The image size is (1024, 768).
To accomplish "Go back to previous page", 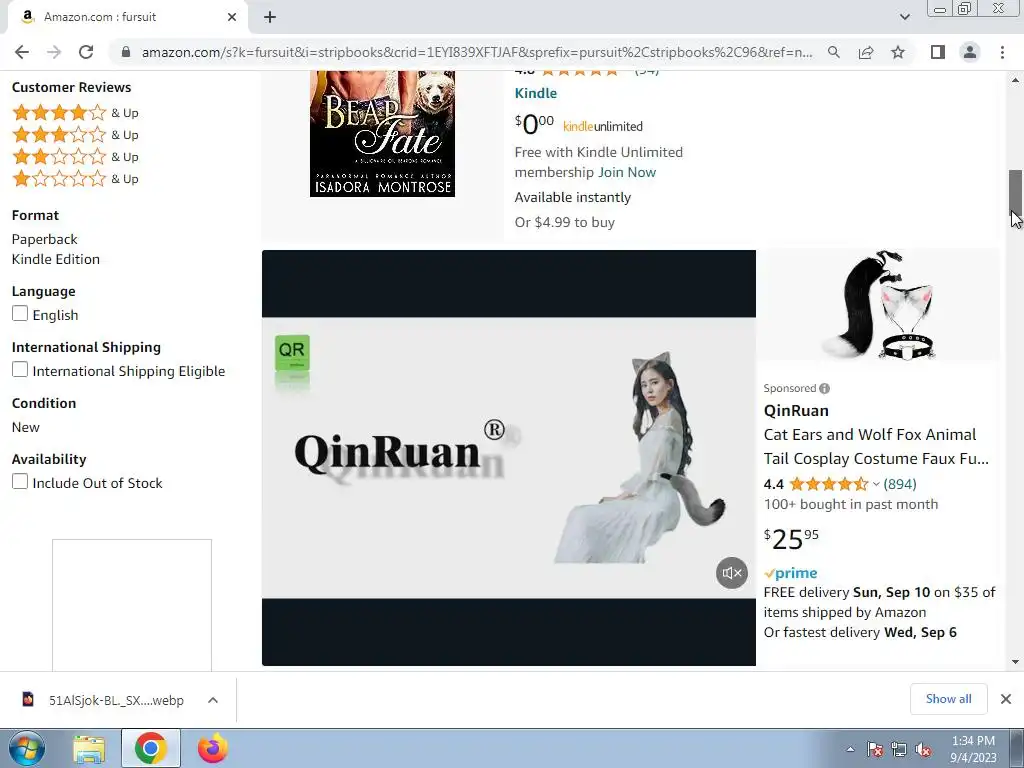I will (x=22, y=52).
